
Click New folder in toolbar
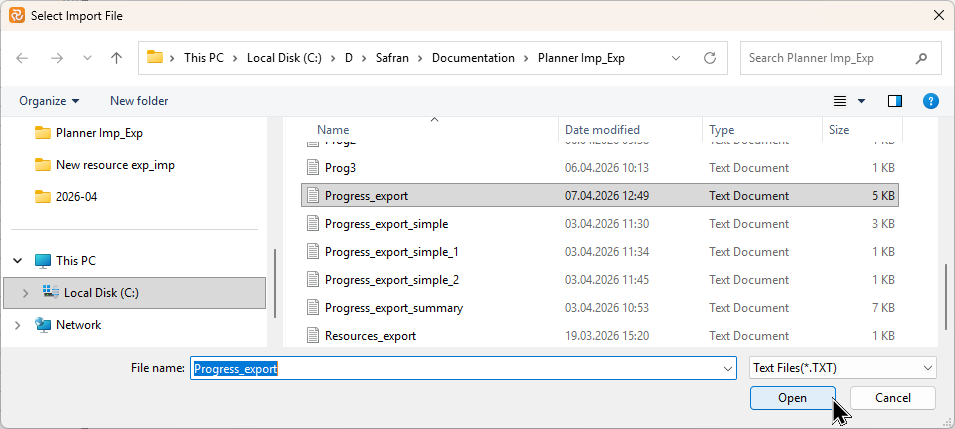tap(139, 101)
